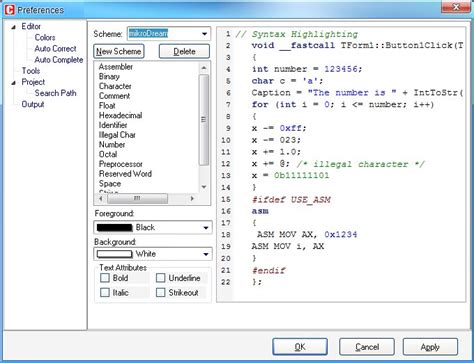
Task: Collapse the Project tree node
Action: click(x=13, y=83)
